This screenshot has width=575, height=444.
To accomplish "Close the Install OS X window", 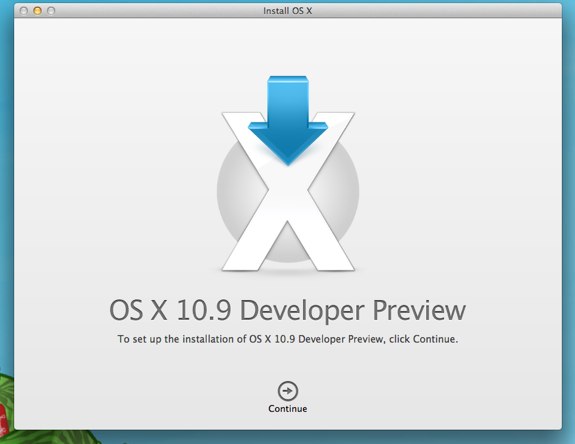I will 23,11.
